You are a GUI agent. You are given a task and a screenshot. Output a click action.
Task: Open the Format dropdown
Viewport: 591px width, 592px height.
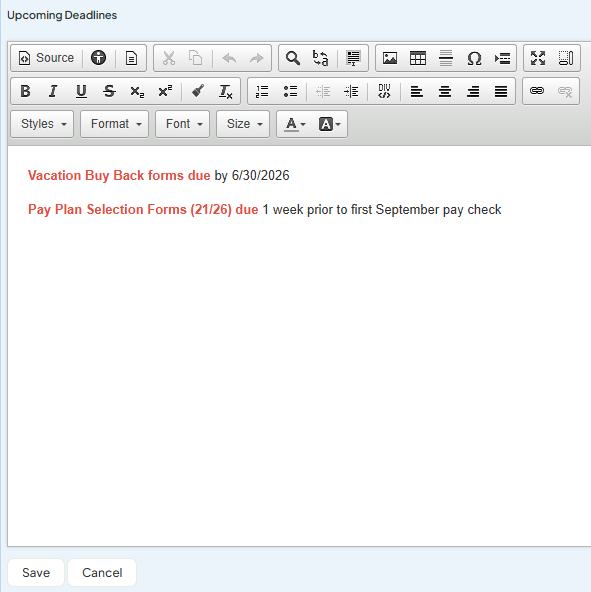114,124
